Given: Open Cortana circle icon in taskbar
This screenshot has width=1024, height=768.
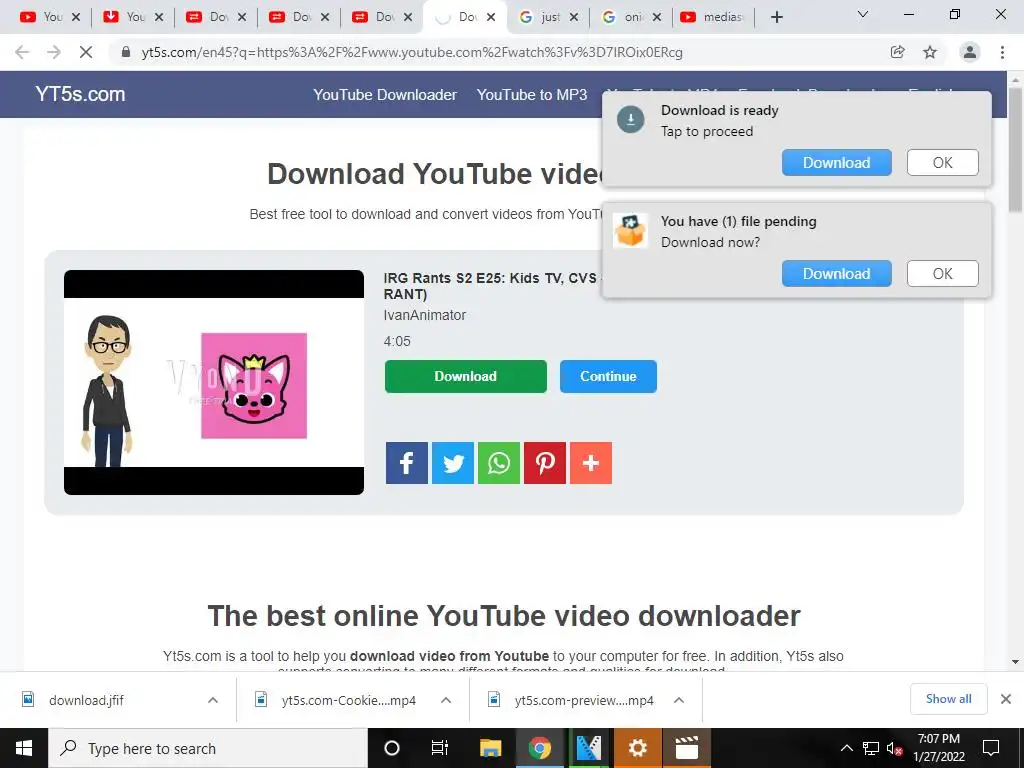Looking at the screenshot, I should coord(392,748).
